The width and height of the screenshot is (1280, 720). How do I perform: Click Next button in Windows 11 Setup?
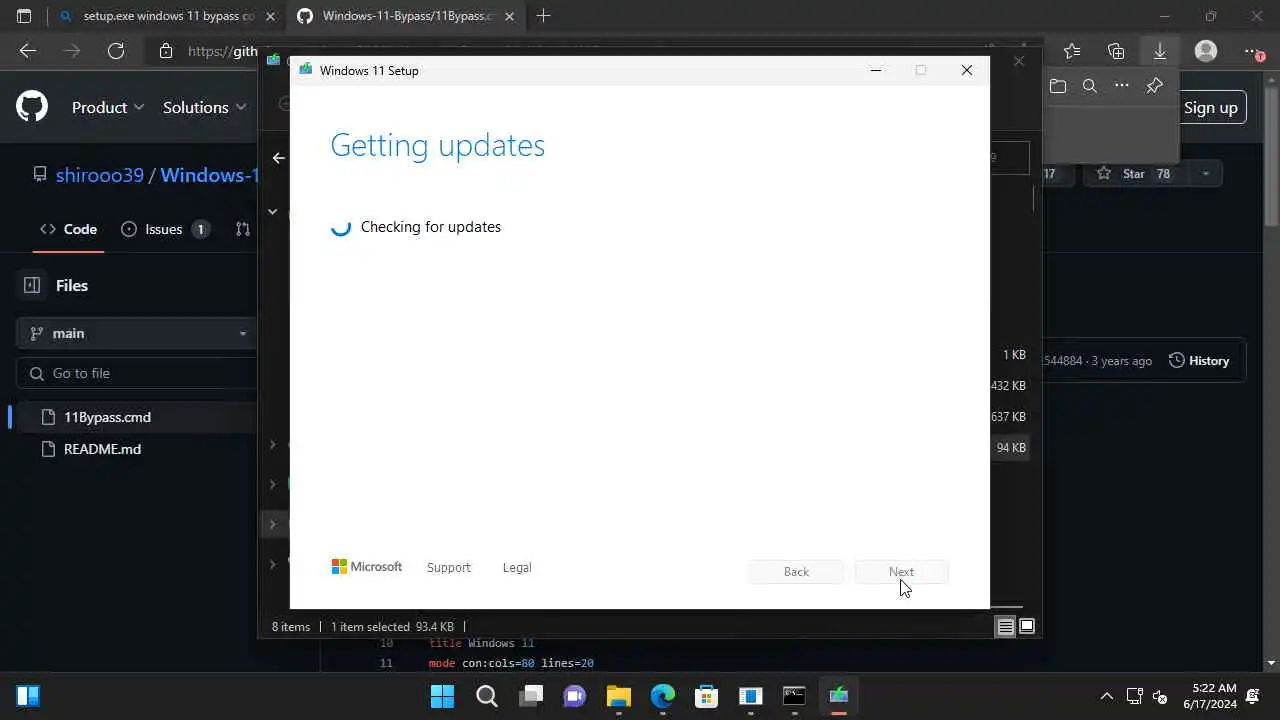point(901,572)
